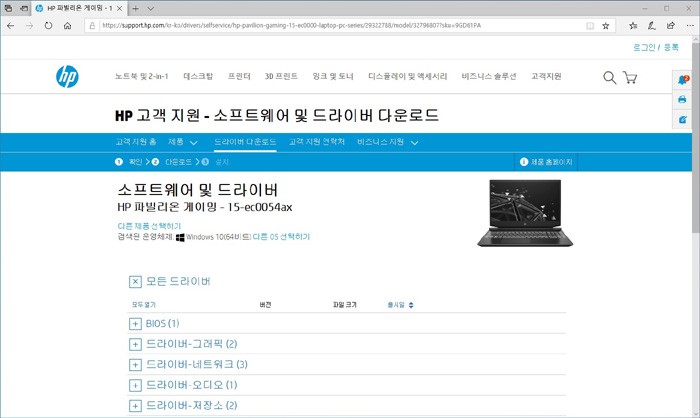Viewport: 700px width, 418px height.
Task: Click the HP logo icon
Action: pos(67,76)
